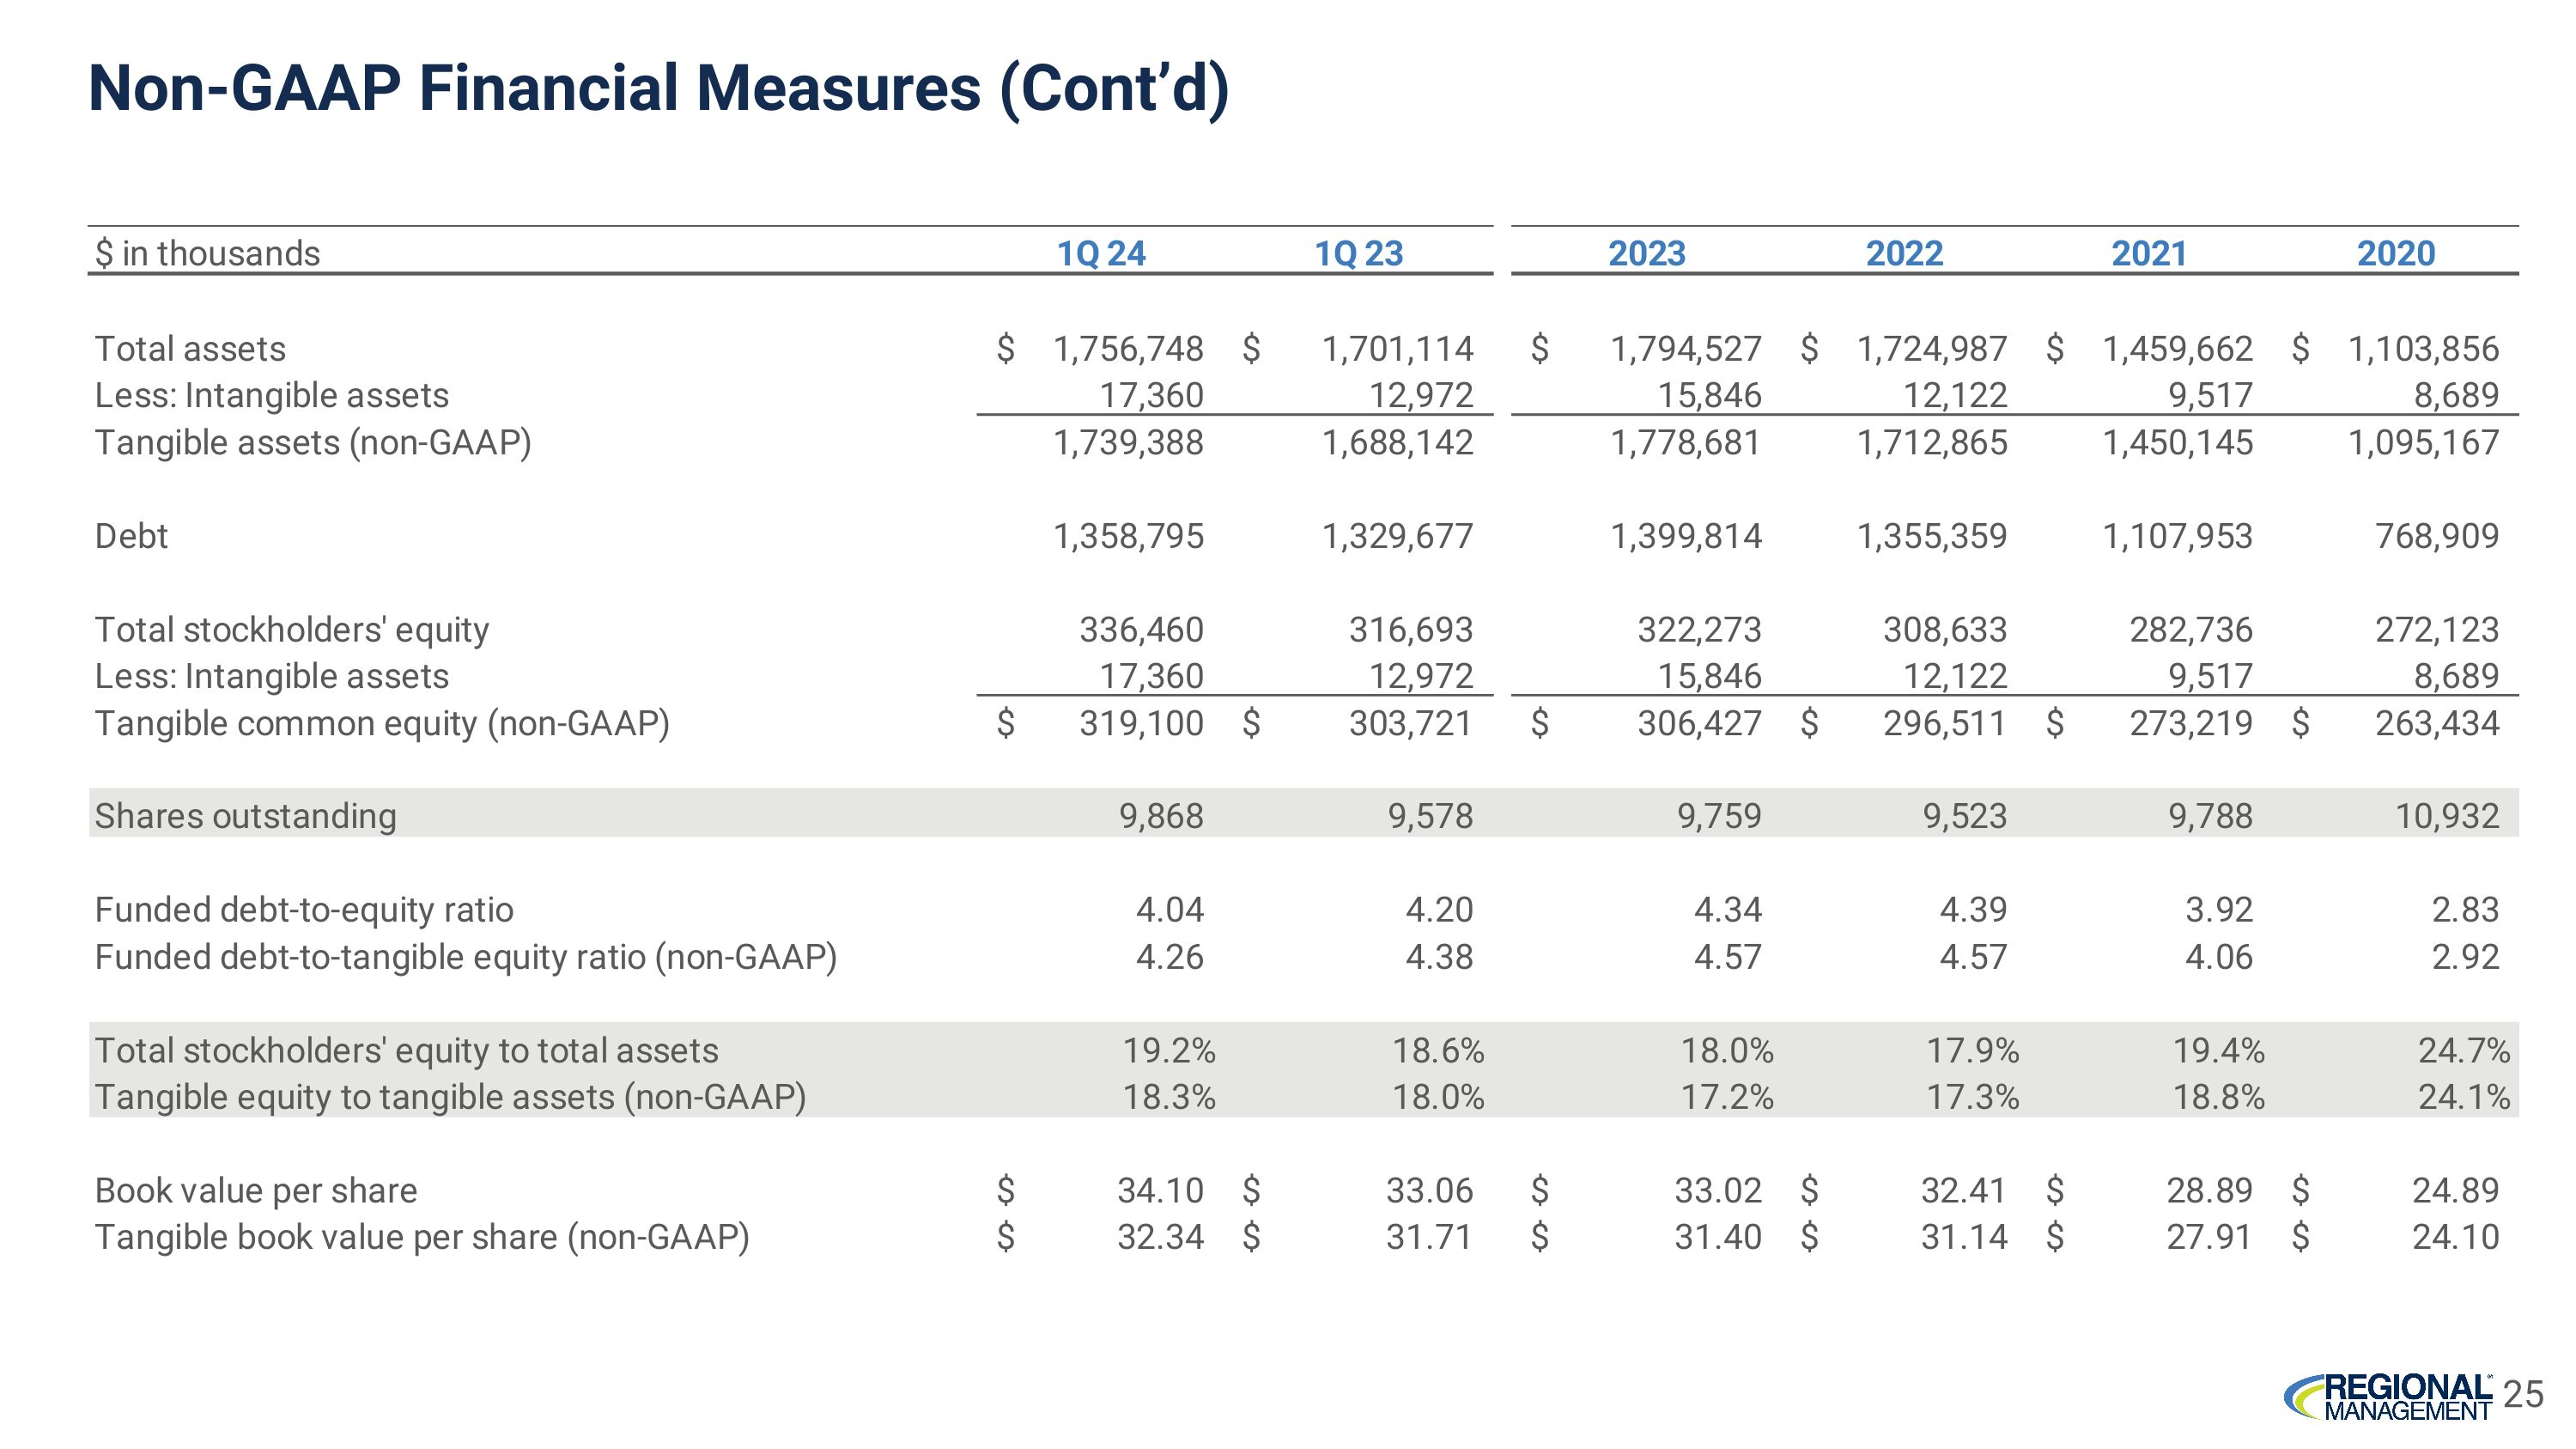2576x1449 pixels.
Task: Click Tangible common equity (non-GAAP) label
Action: tap(382, 723)
